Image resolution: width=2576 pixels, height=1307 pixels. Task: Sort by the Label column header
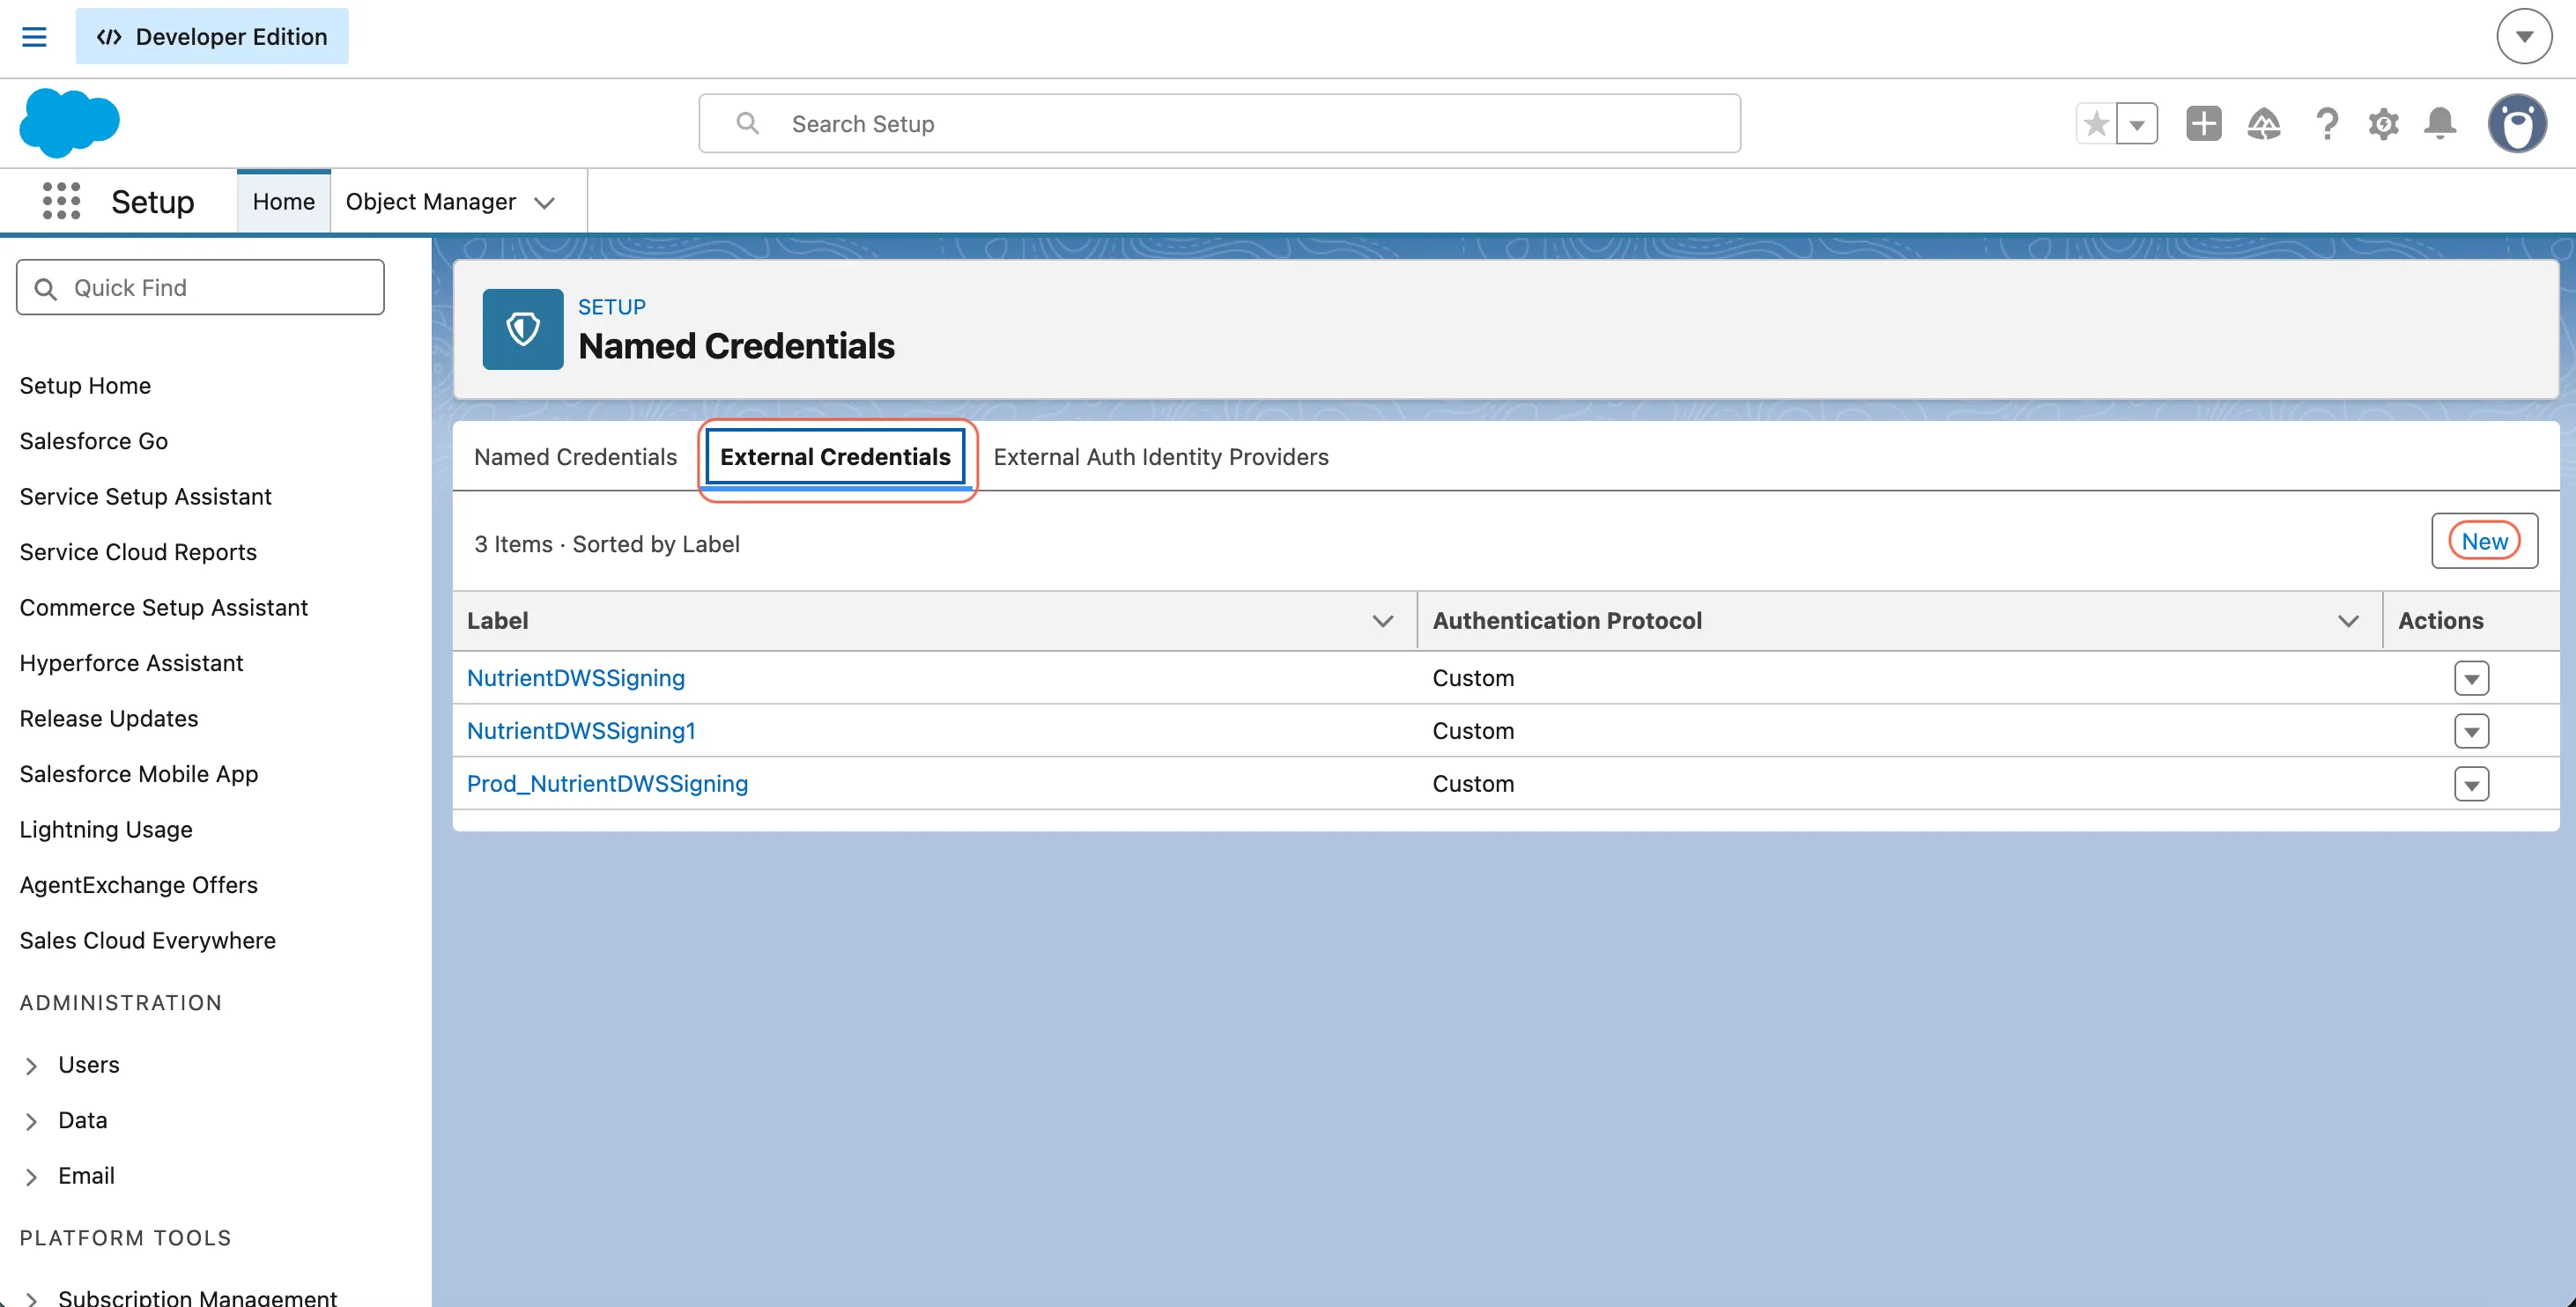(497, 620)
